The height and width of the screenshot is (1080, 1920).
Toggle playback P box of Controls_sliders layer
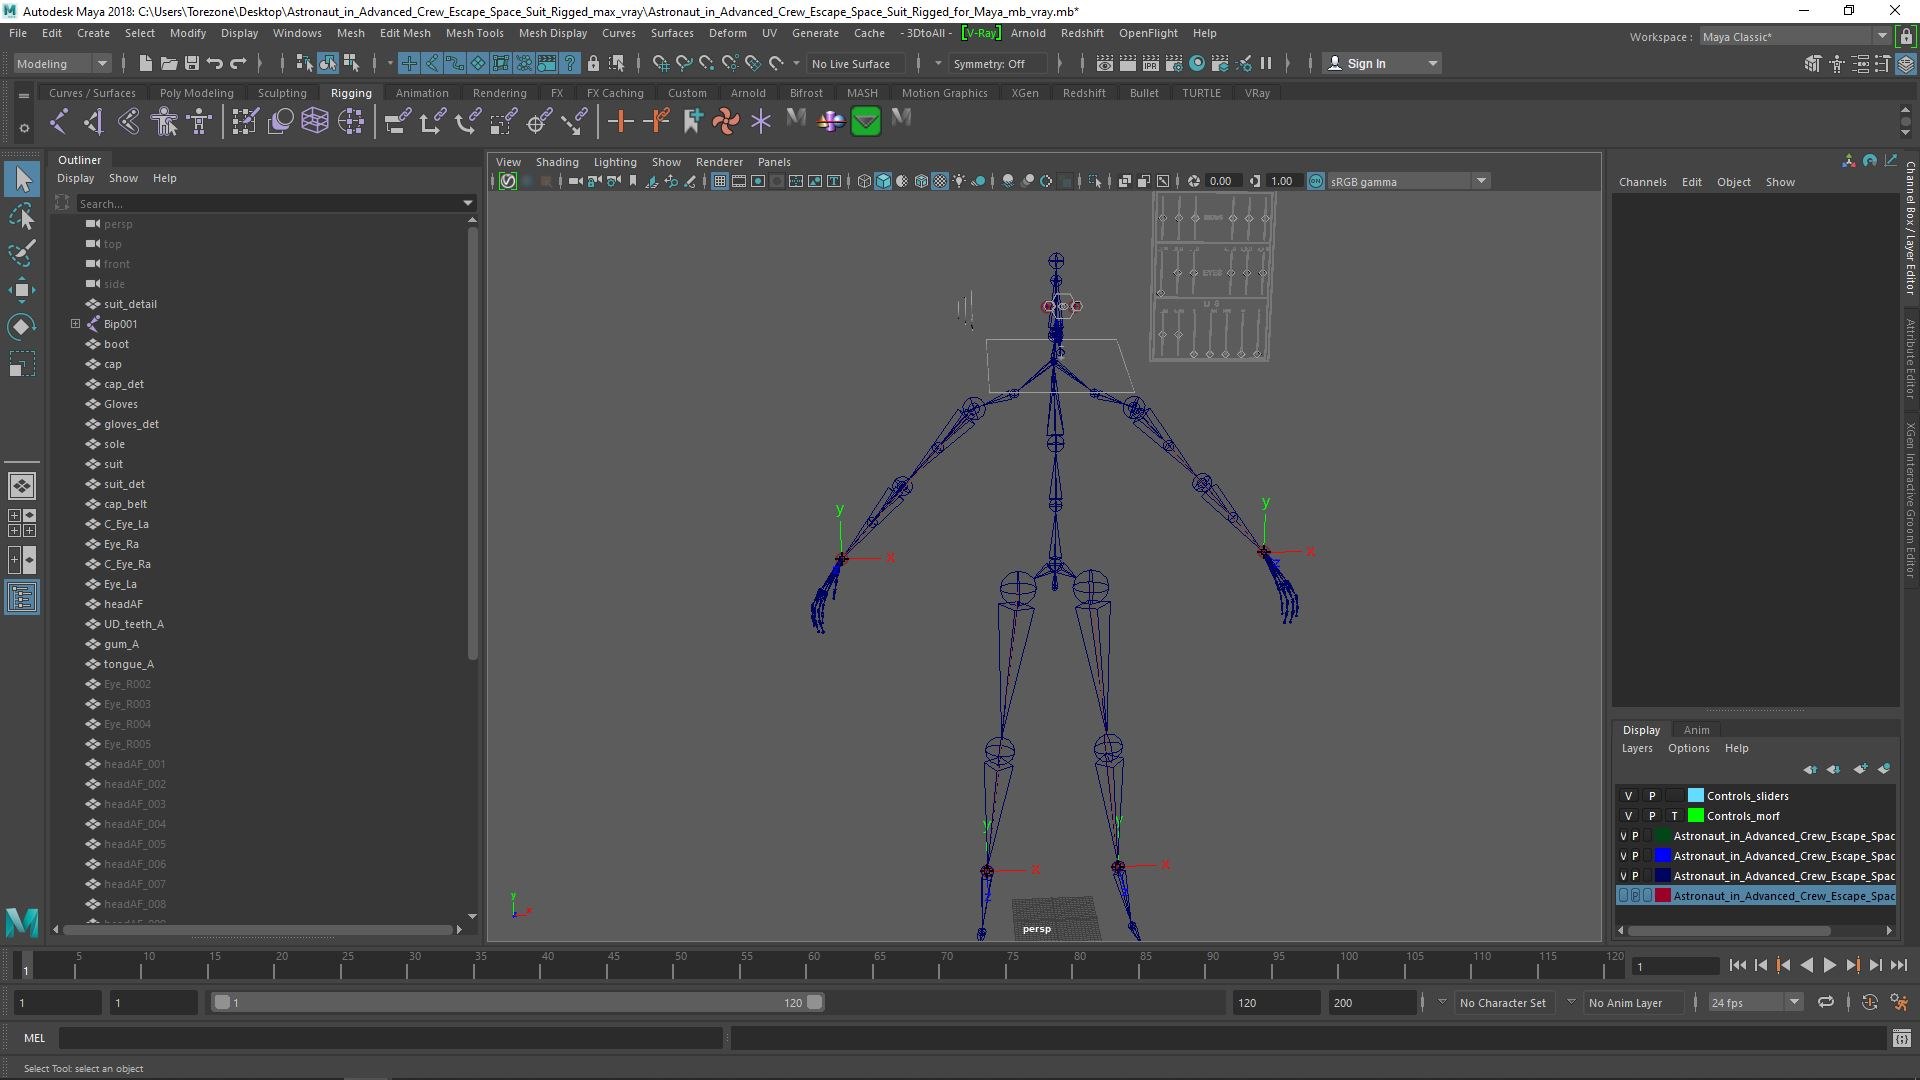pos(1652,796)
